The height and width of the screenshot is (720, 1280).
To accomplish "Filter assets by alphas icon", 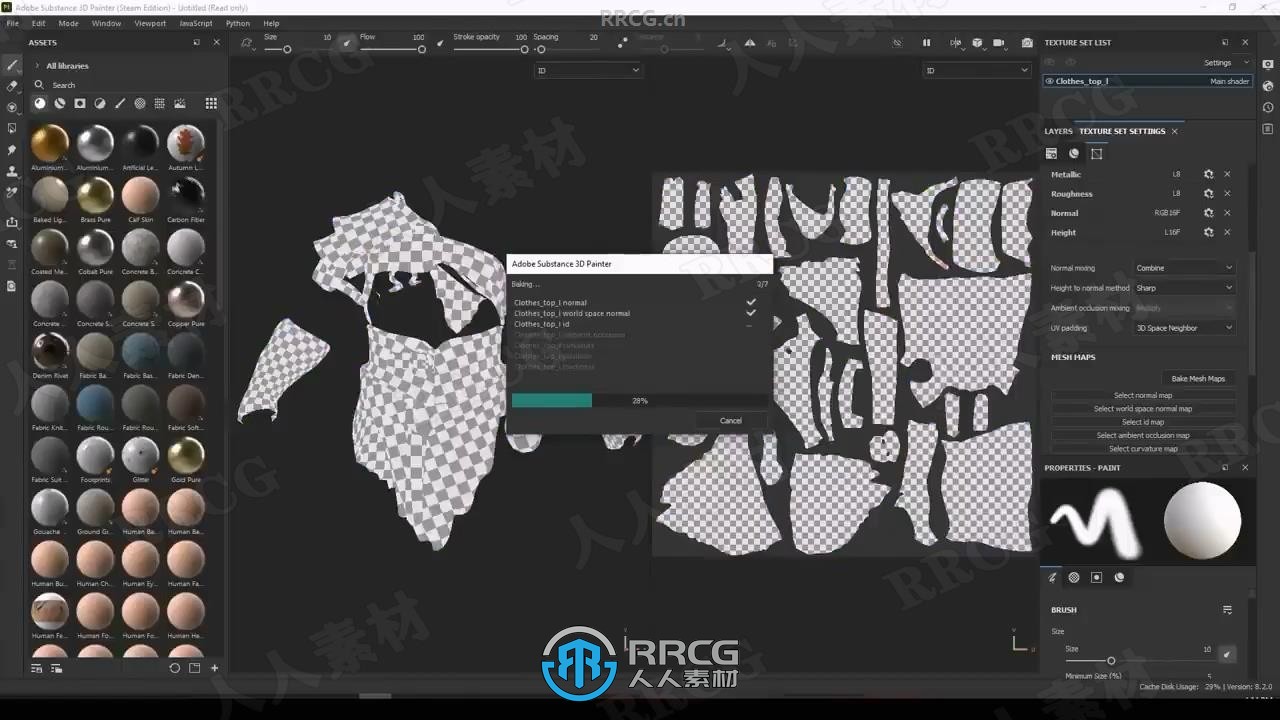I will pyautogui.click(x=140, y=103).
